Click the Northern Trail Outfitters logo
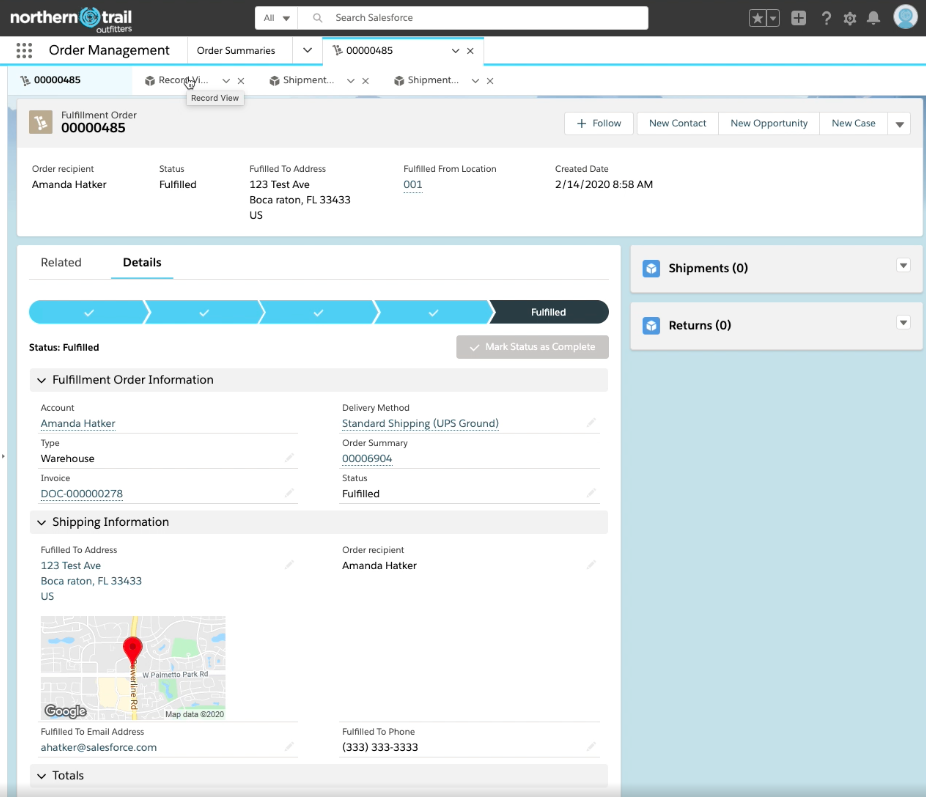Image resolution: width=926 pixels, height=797 pixels. 71,19
